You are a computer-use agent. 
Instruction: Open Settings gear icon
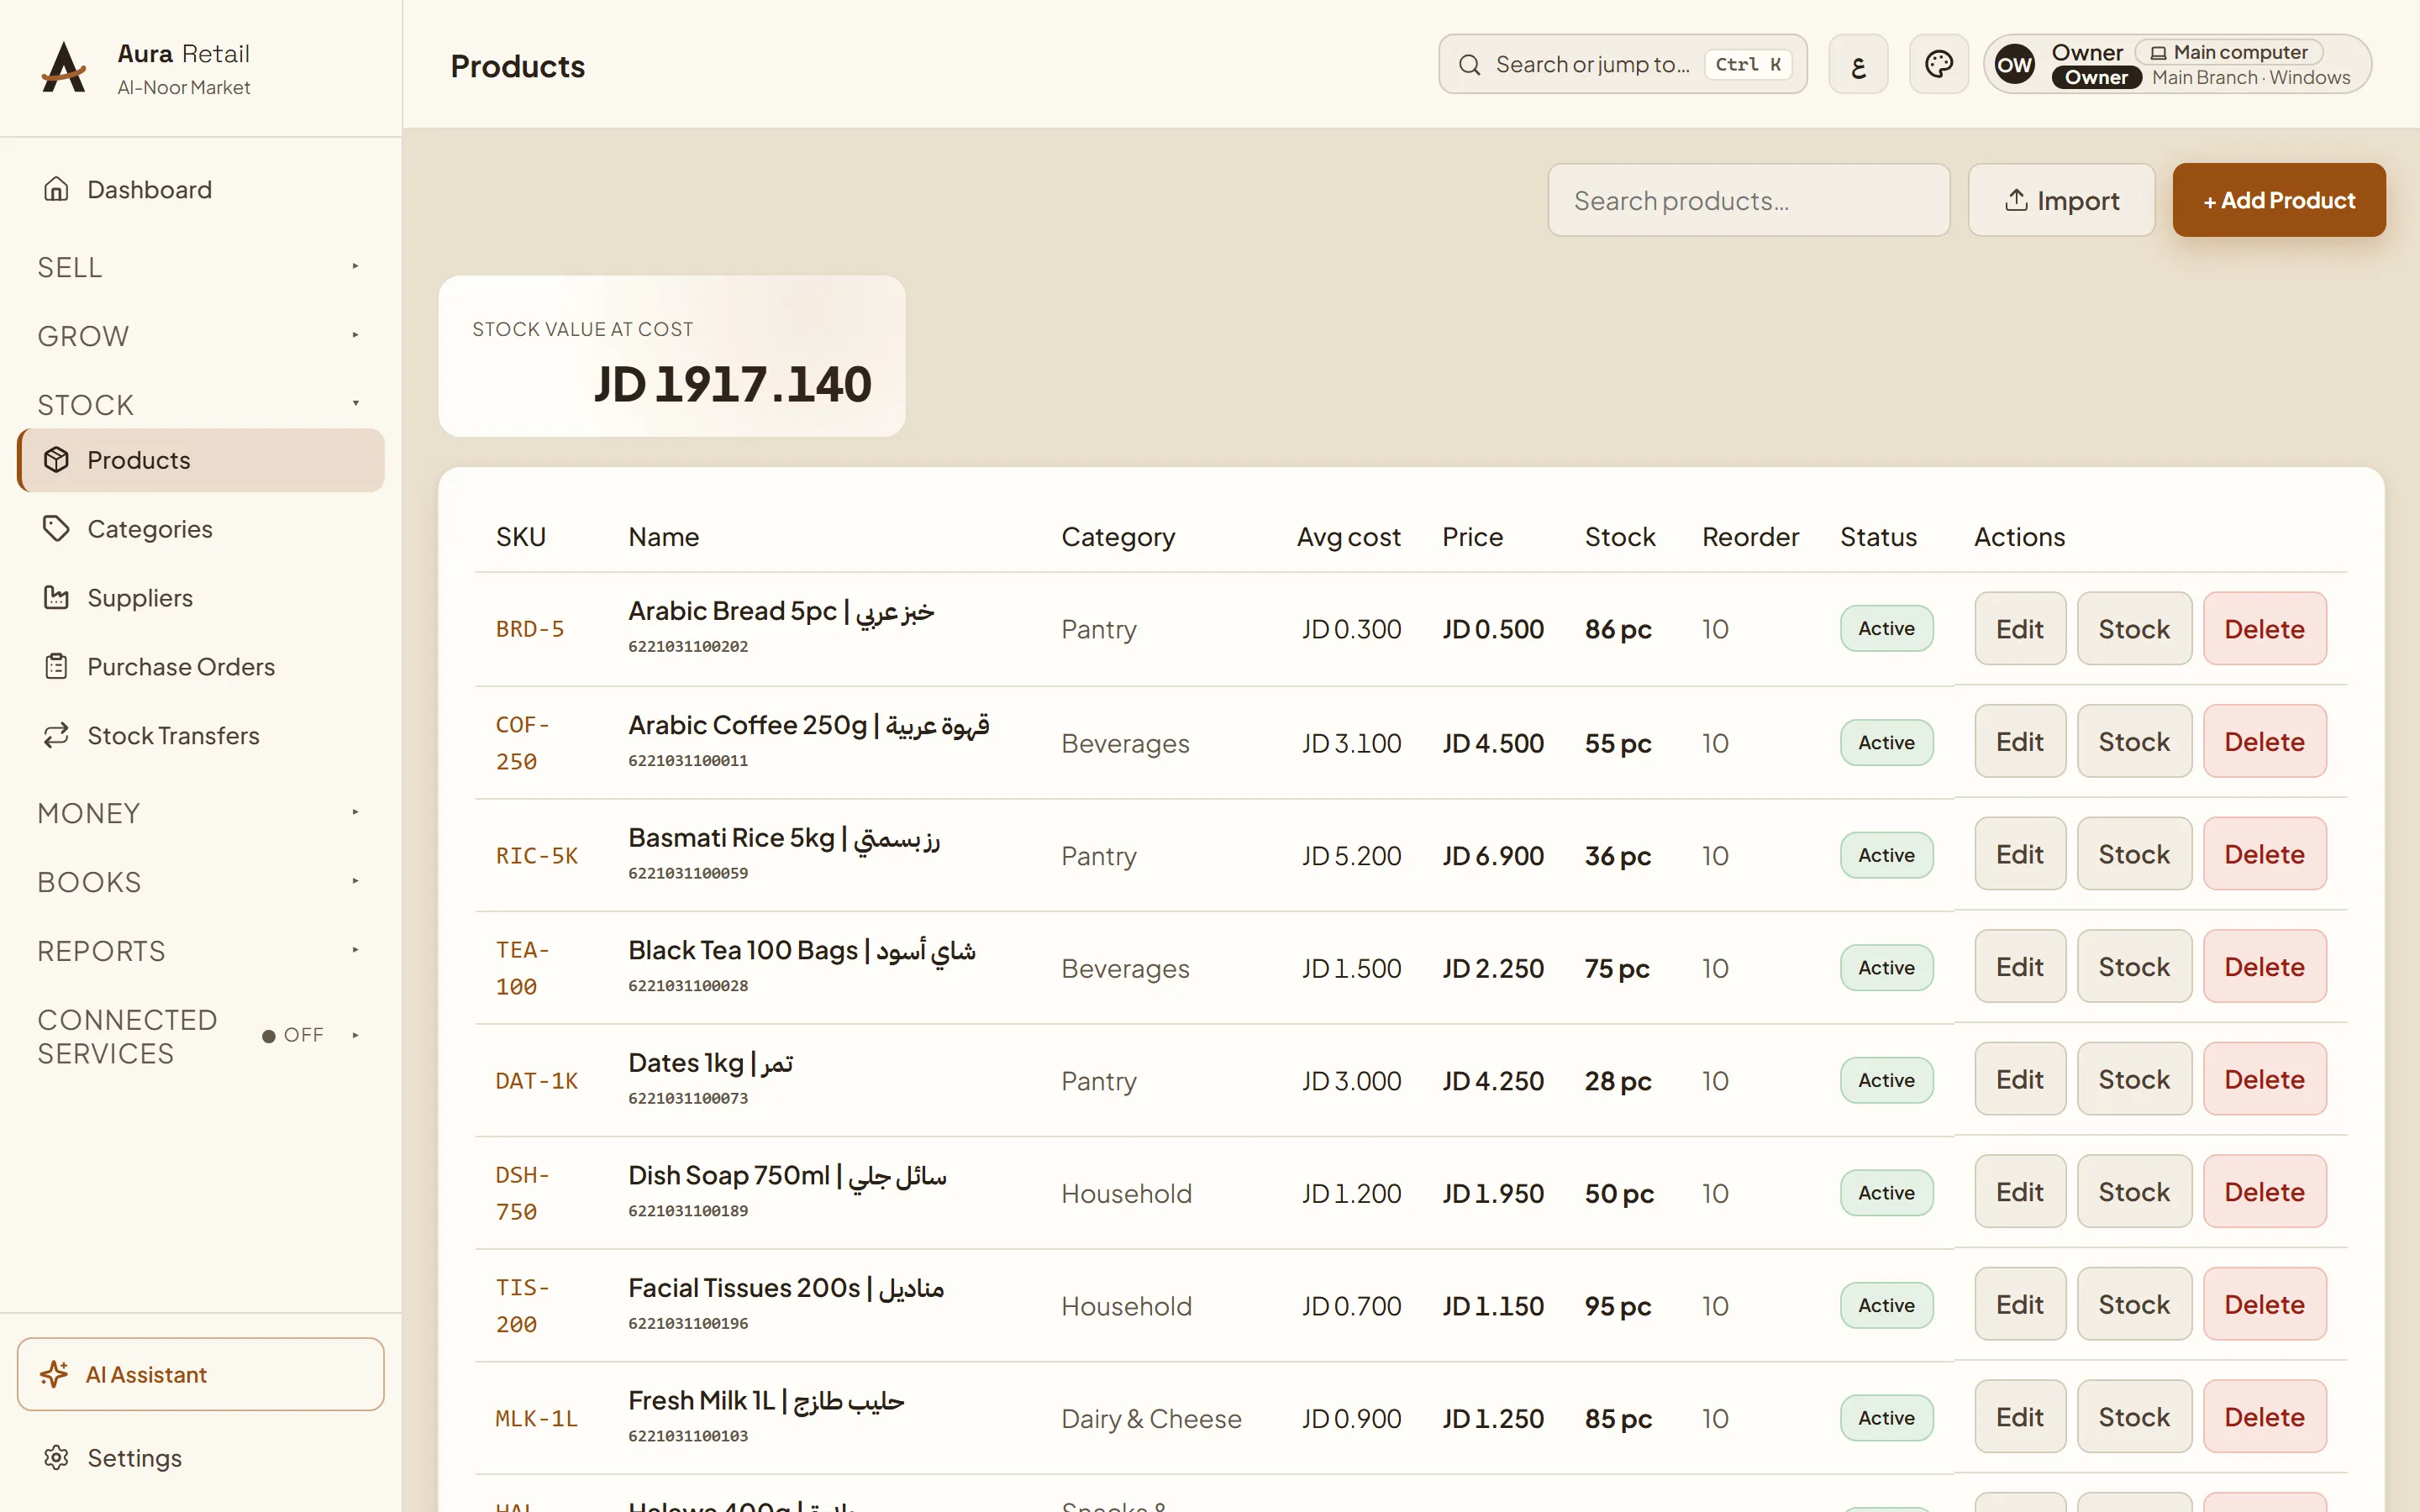click(56, 1458)
